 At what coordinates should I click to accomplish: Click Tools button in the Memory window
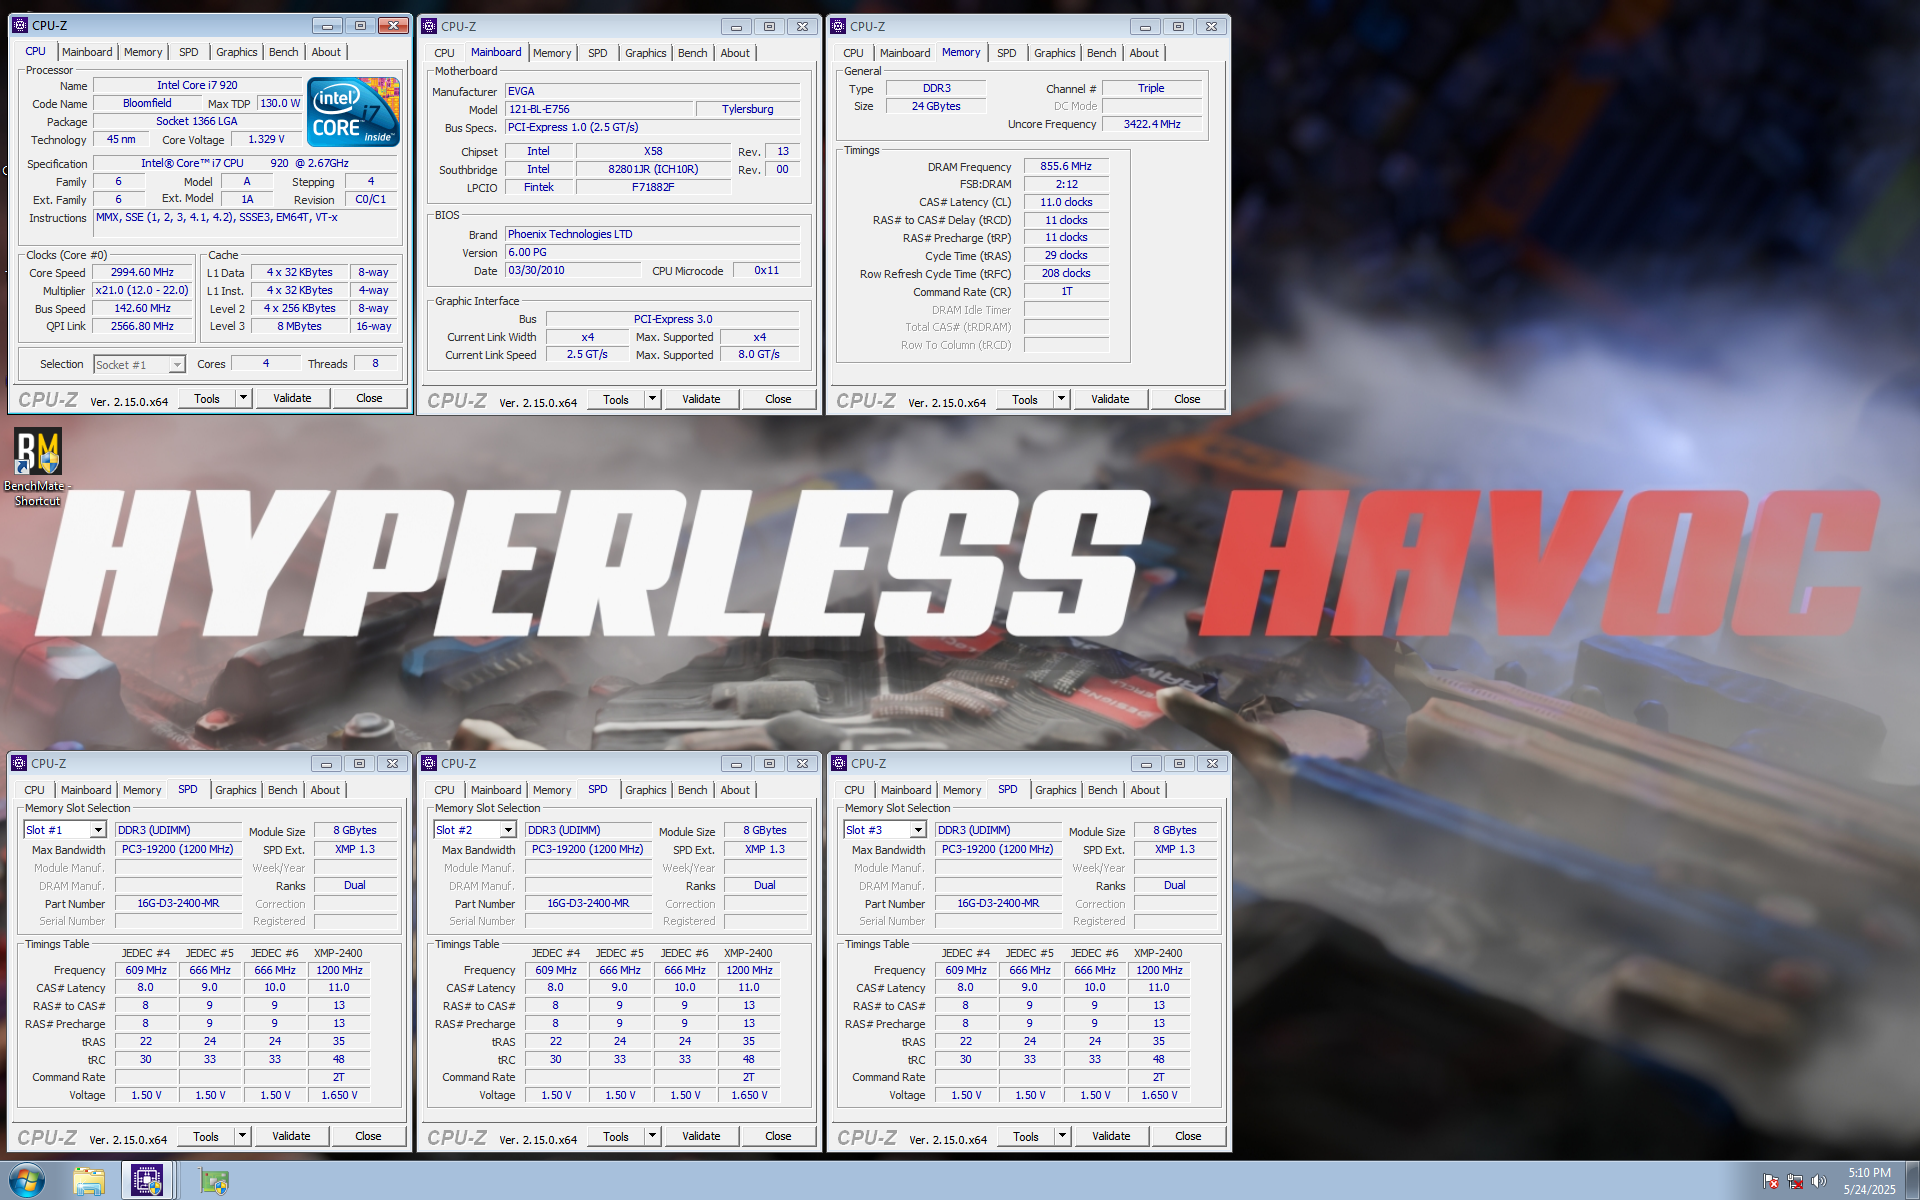[1025, 399]
